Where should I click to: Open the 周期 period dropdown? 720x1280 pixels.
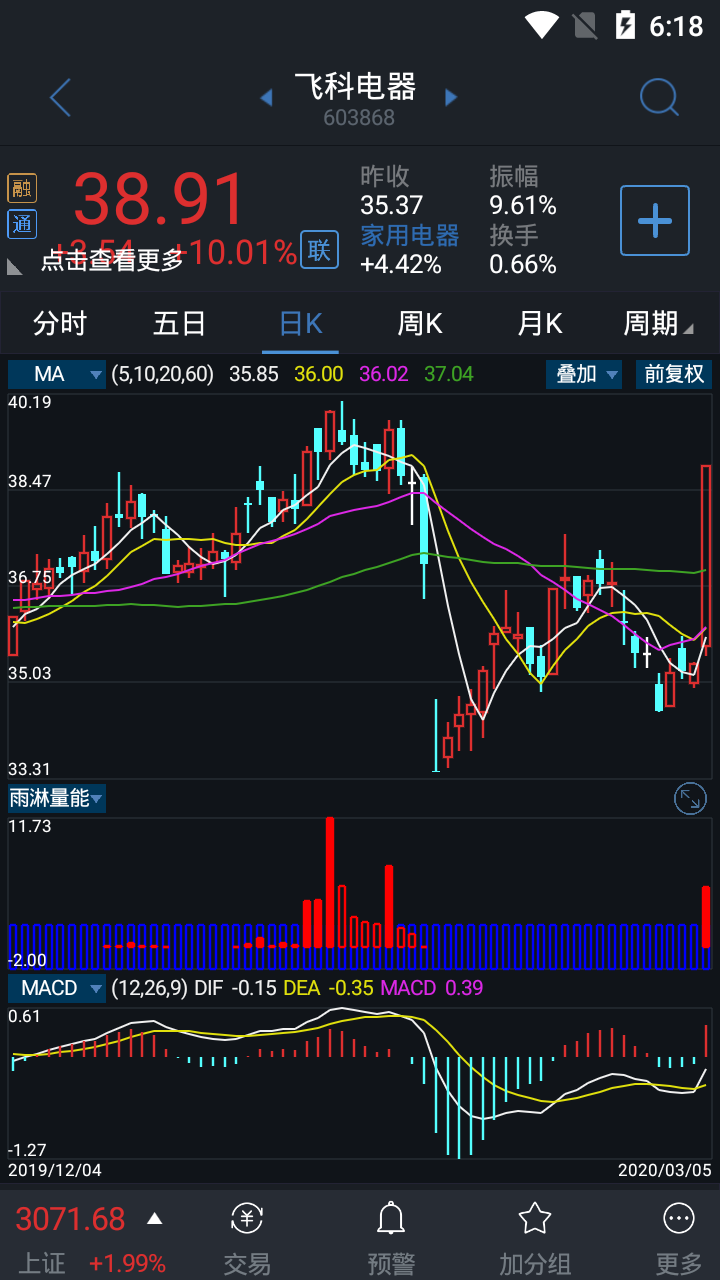(x=658, y=324)
